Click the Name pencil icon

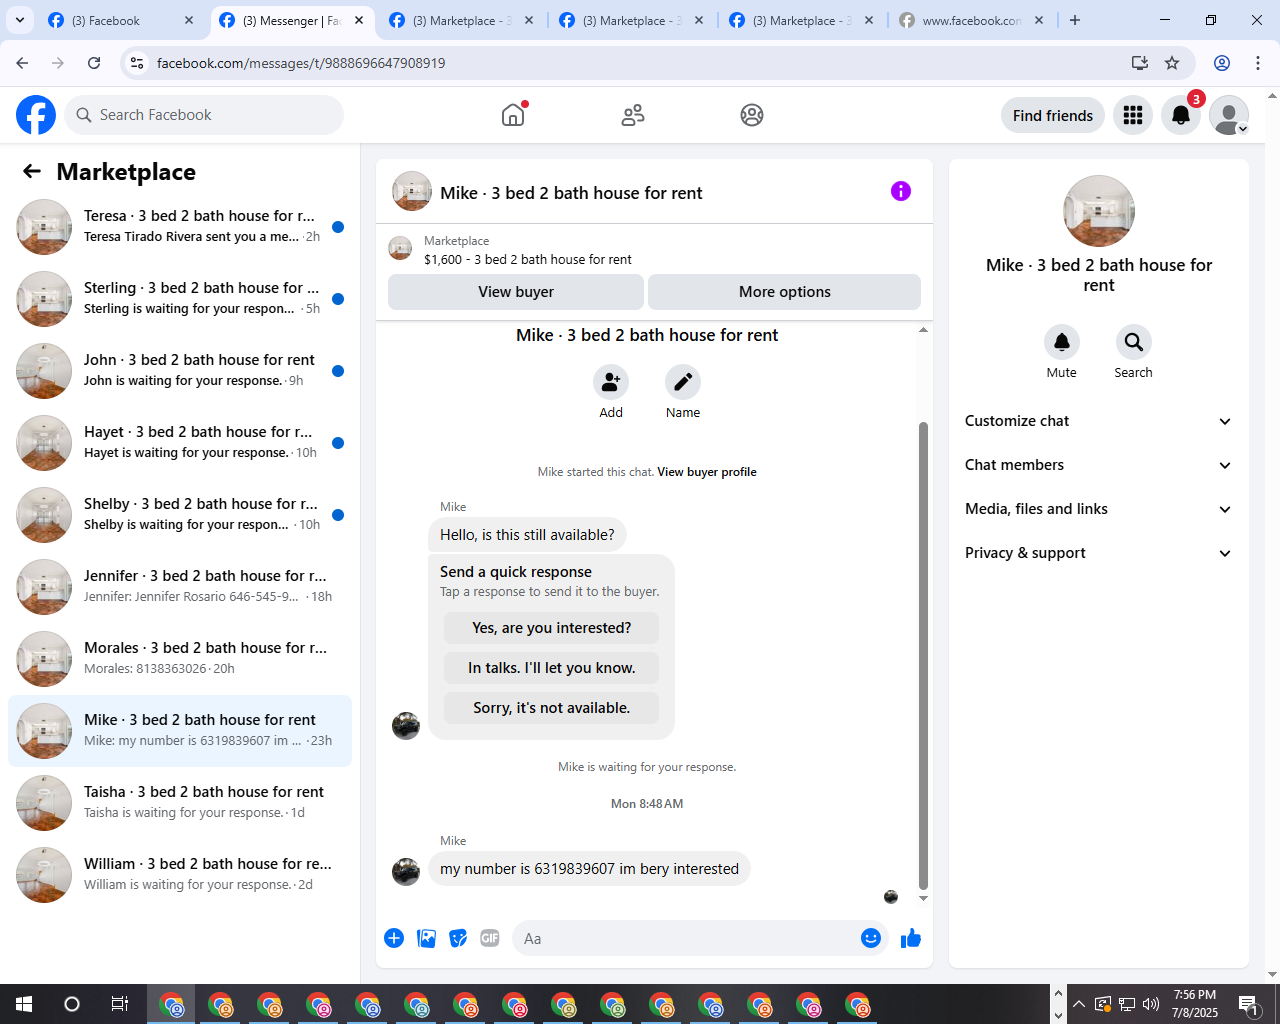click(683, 382)
